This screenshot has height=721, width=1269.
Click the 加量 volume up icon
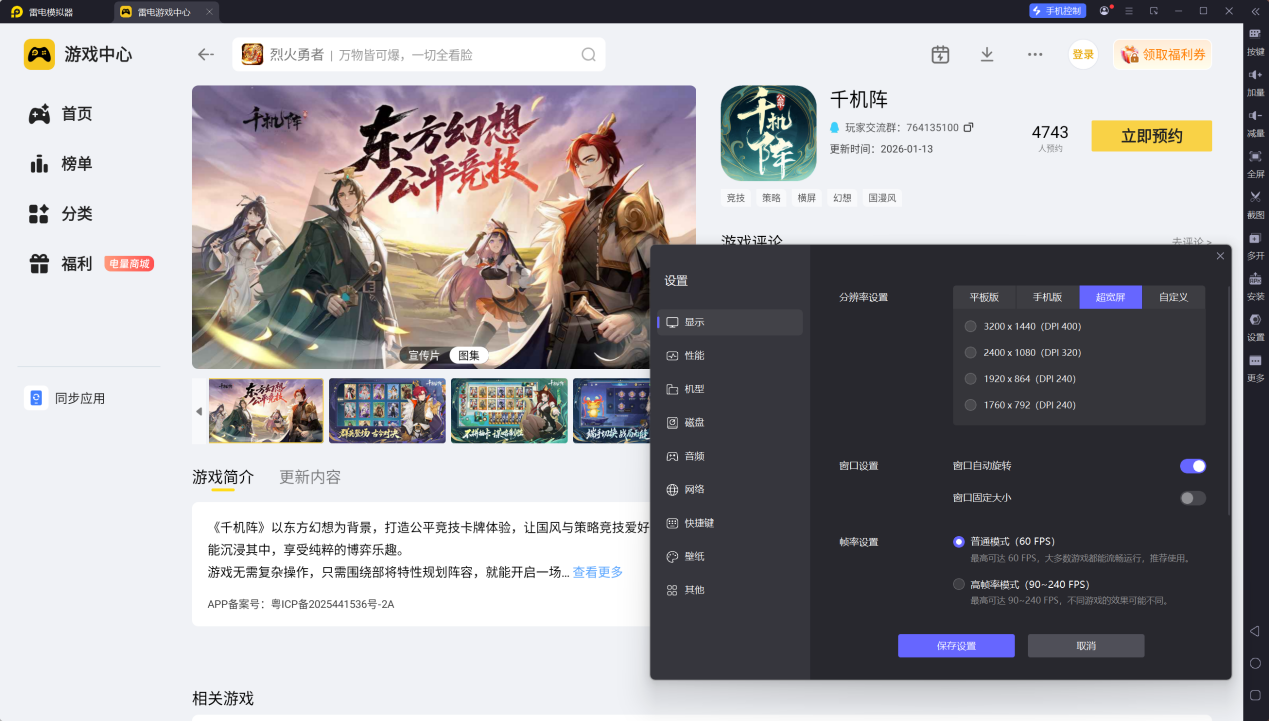coord(1255,75)
